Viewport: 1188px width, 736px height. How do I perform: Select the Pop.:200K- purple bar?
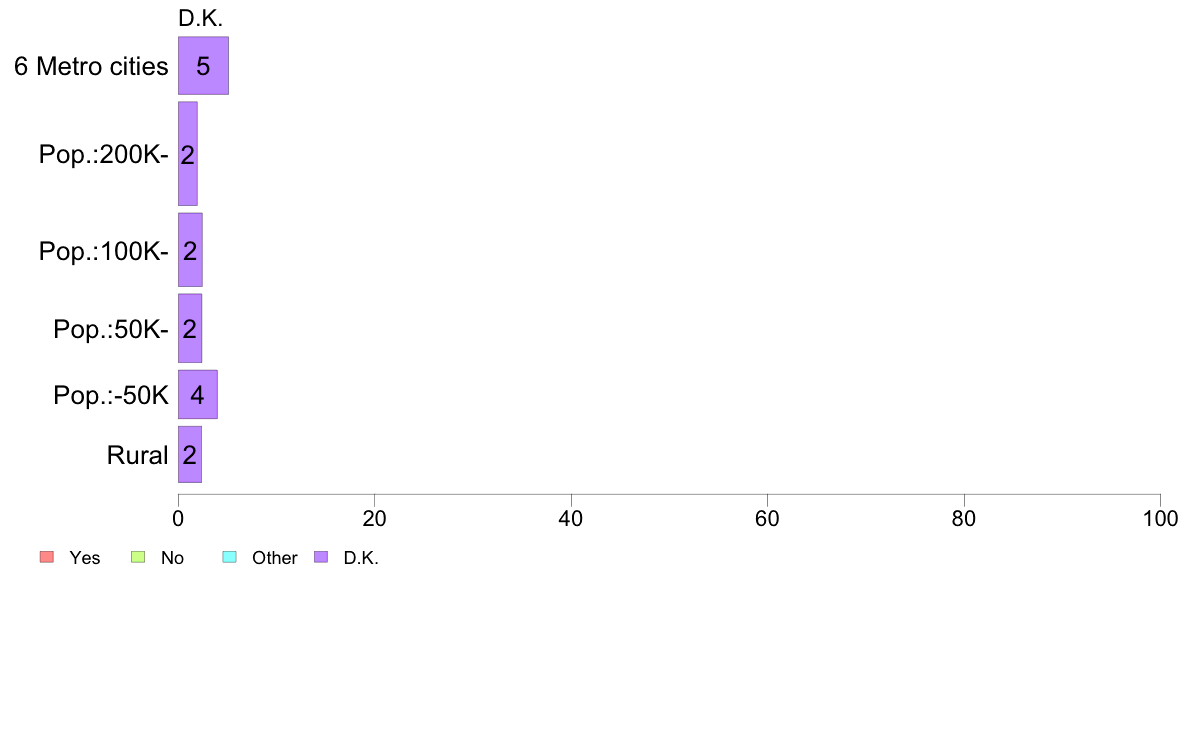188,154
